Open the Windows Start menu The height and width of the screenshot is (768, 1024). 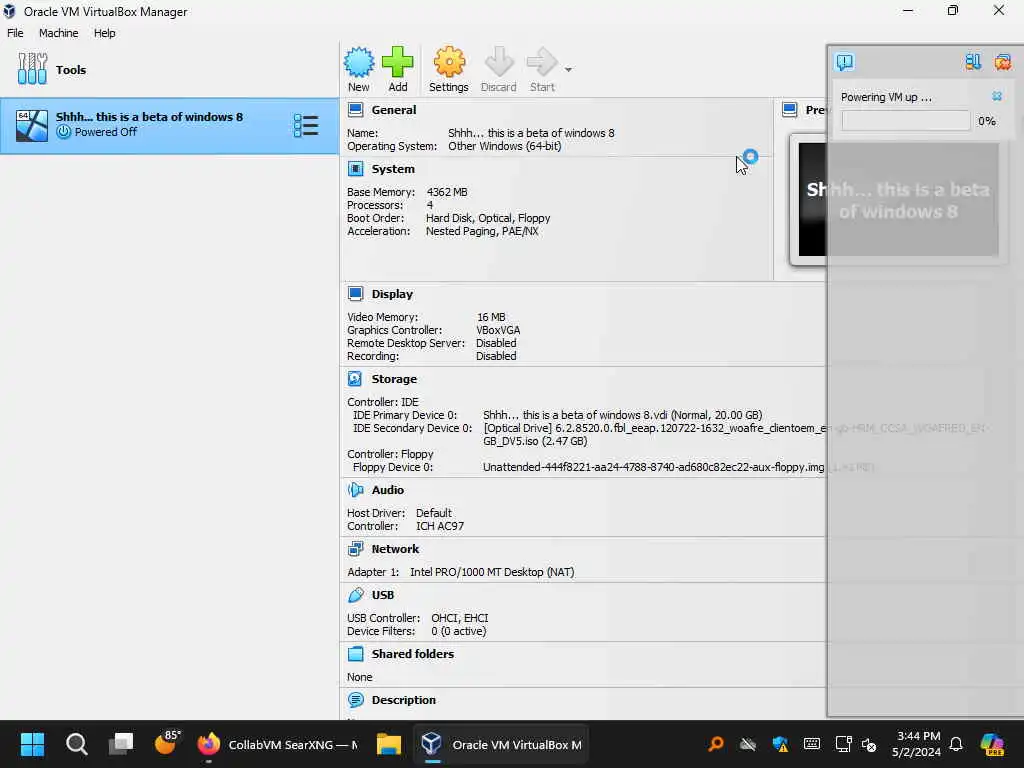tap(32, 744)
